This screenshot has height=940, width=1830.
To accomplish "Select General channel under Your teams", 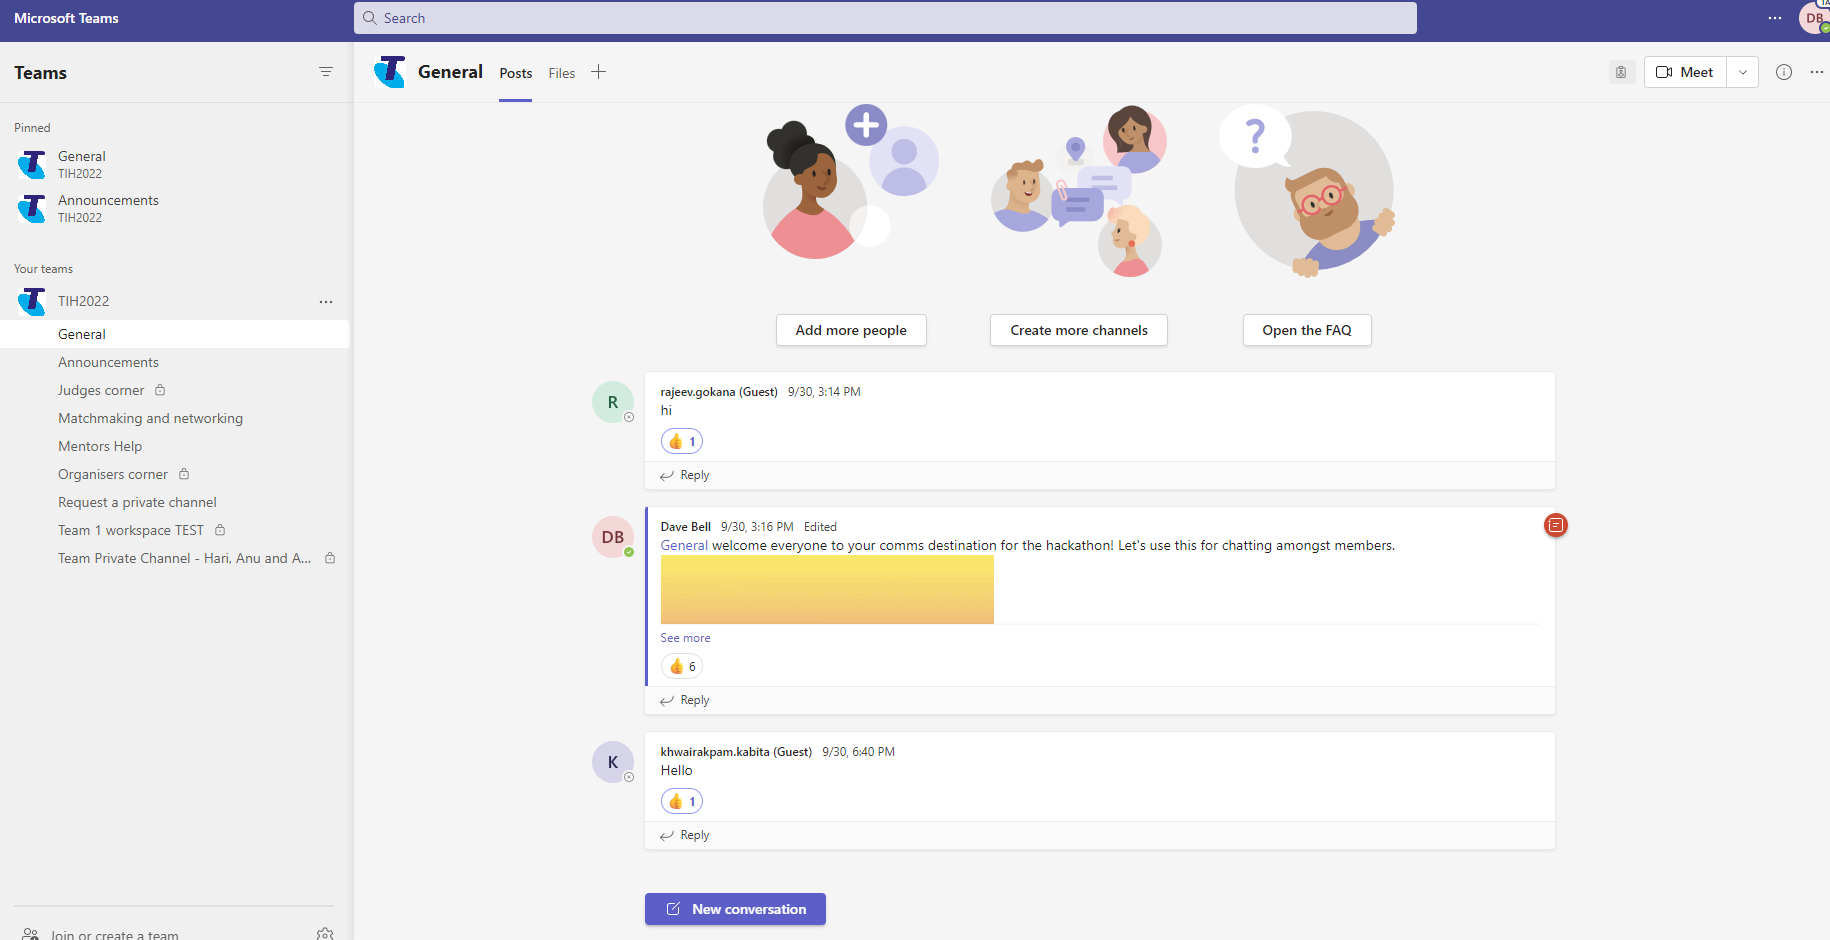I will pyautogui.click(x=175, y=334).
